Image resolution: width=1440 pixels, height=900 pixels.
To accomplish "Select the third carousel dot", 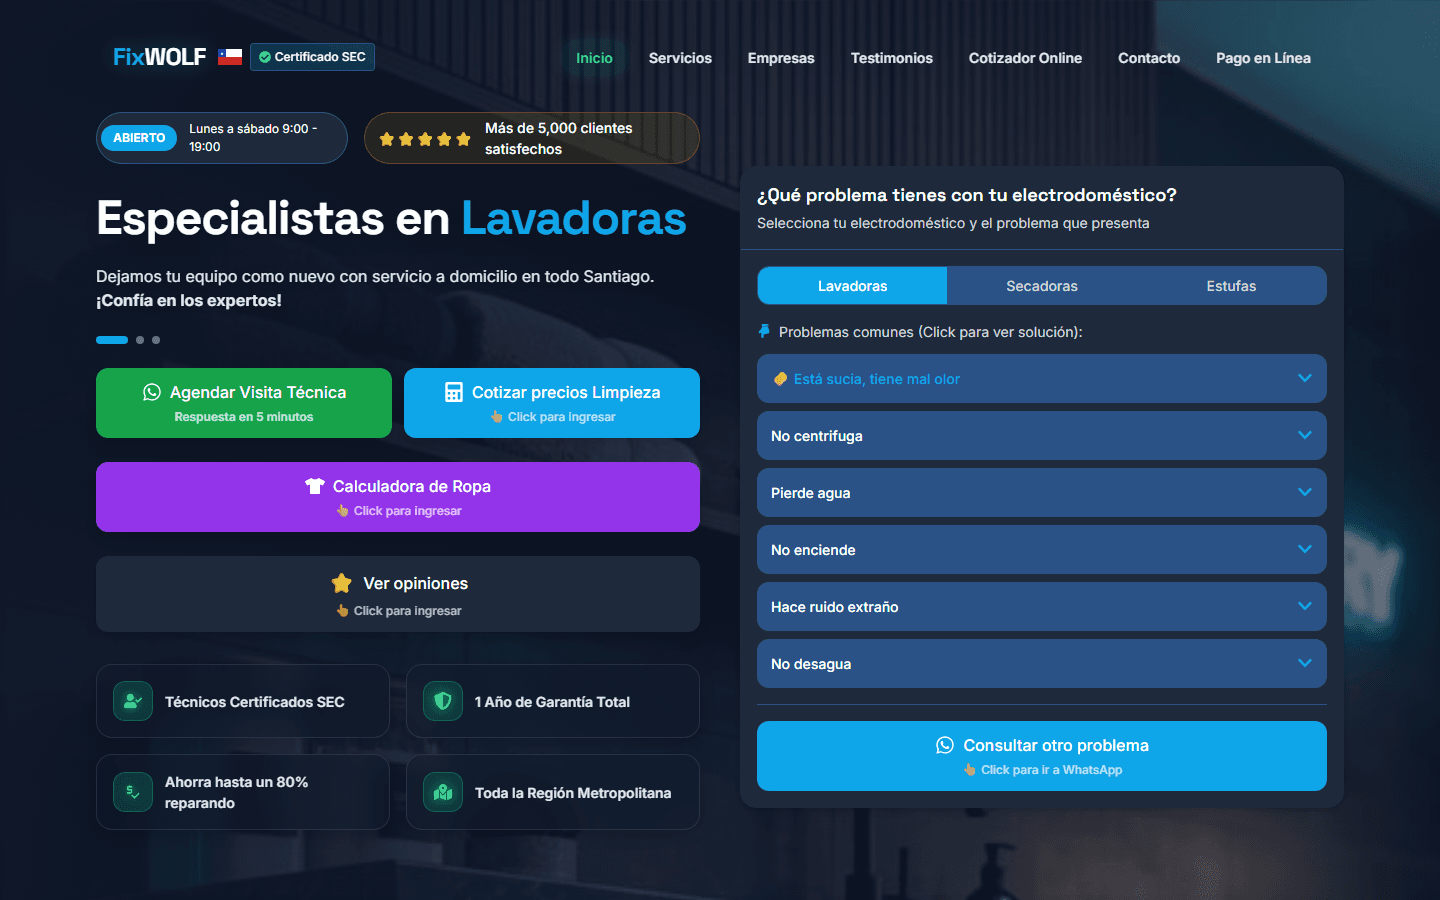I will (156, 340).
